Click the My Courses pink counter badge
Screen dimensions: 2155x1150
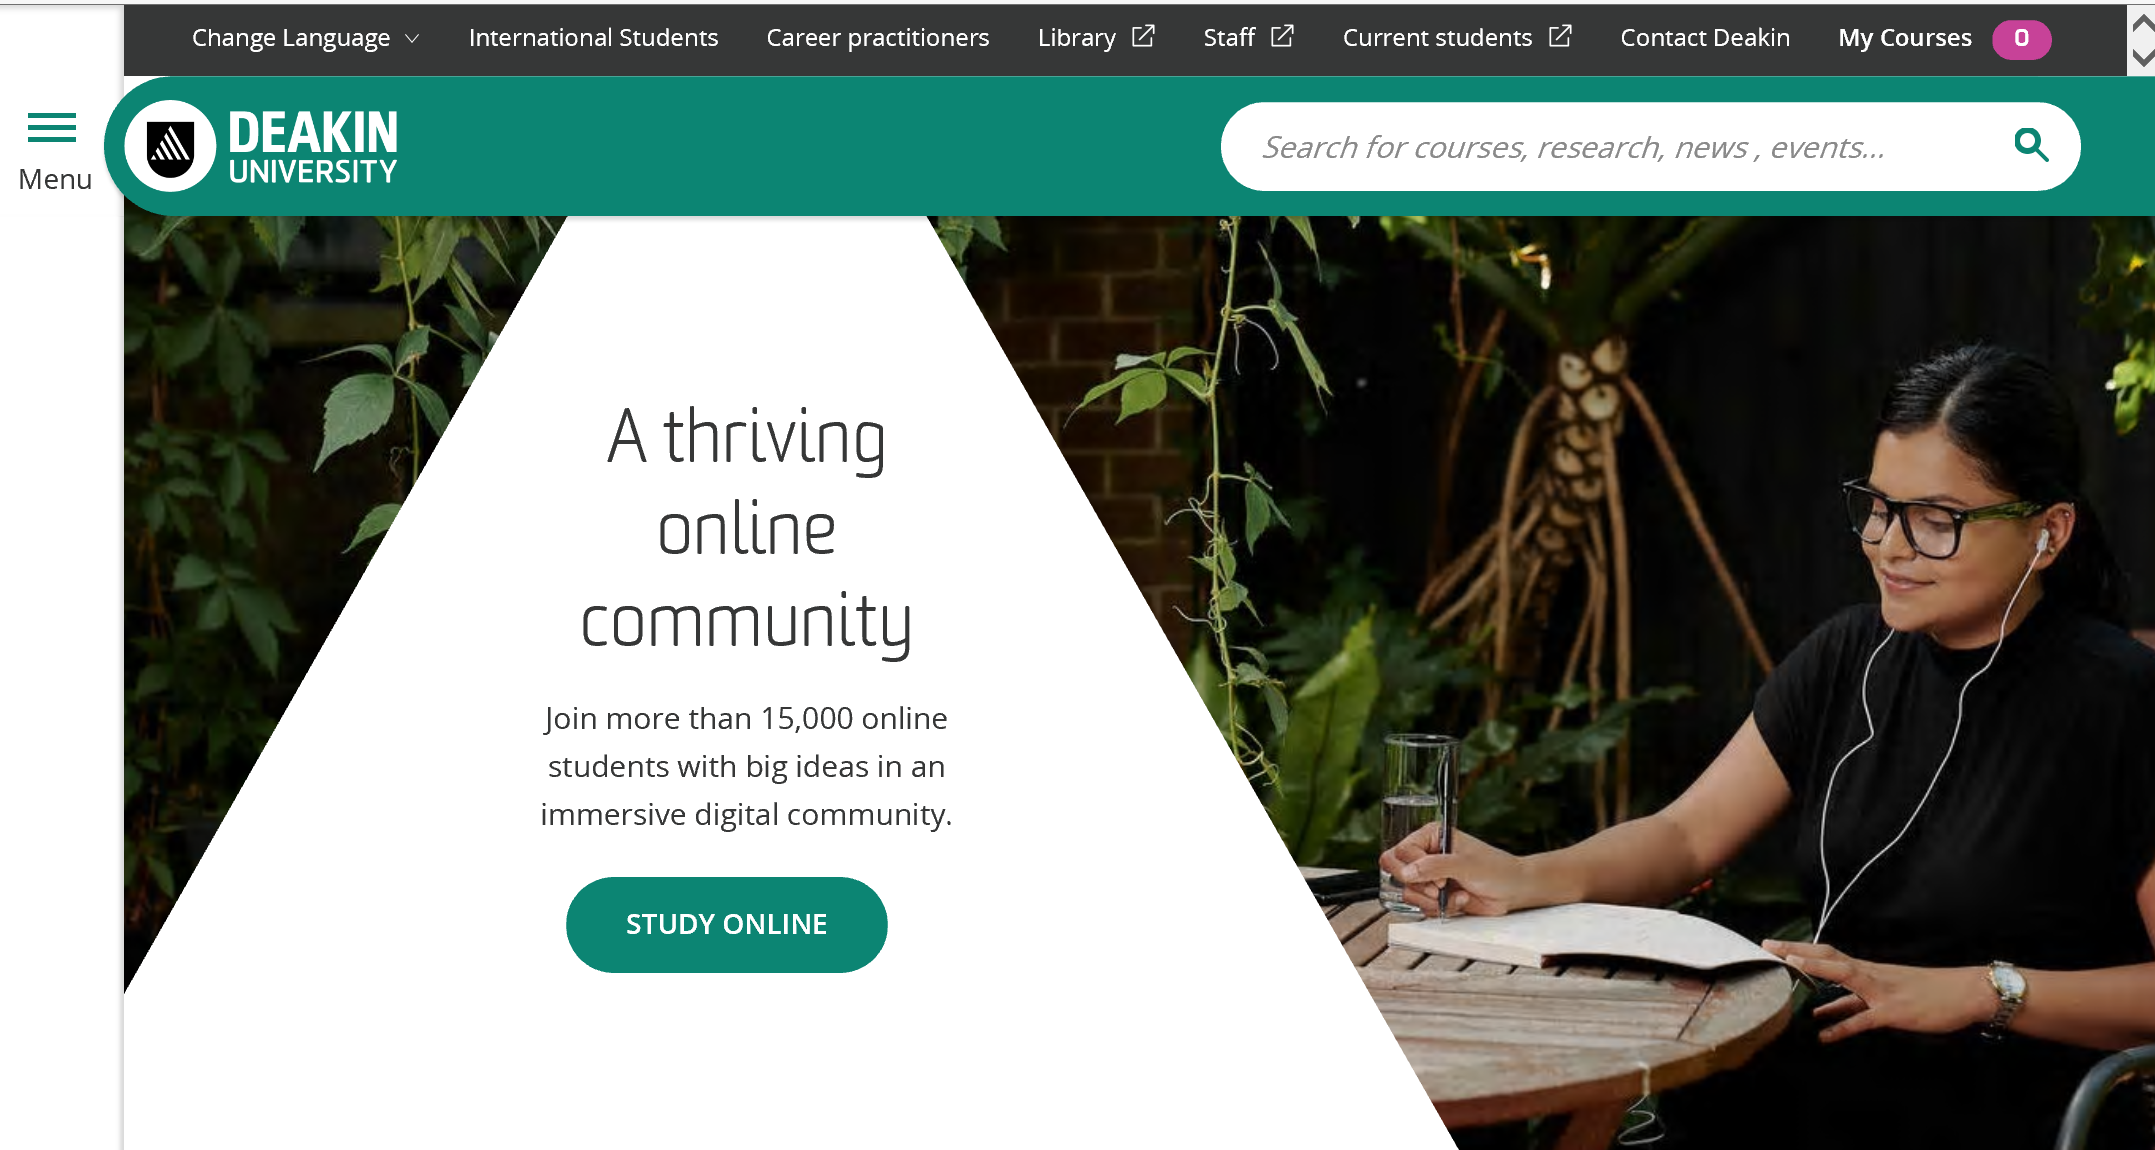coord(2021,39)
